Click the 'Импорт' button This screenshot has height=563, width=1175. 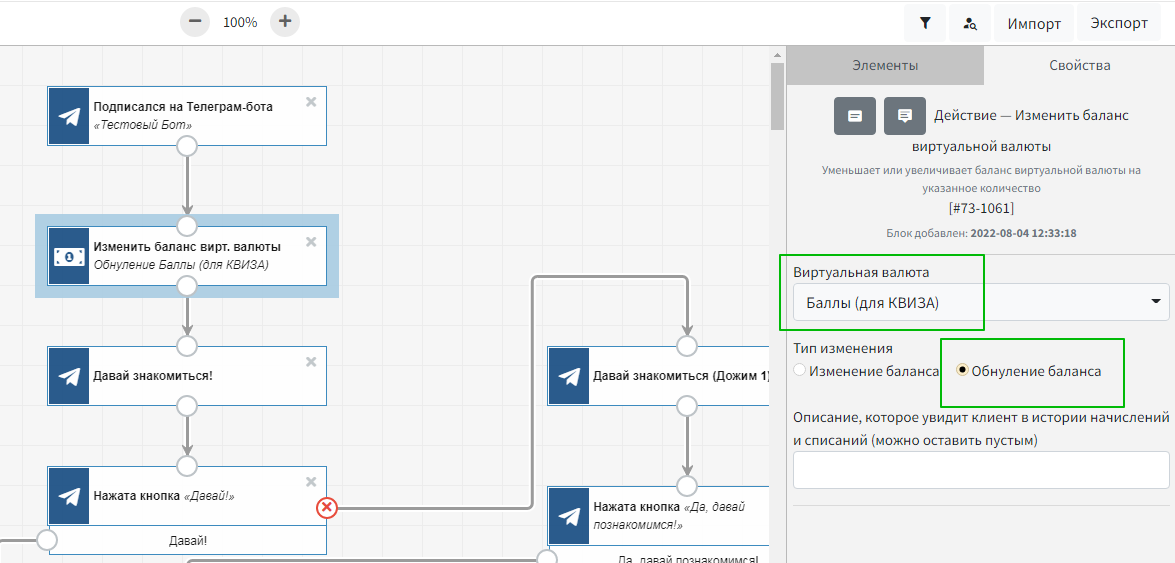coord(1033,23)
